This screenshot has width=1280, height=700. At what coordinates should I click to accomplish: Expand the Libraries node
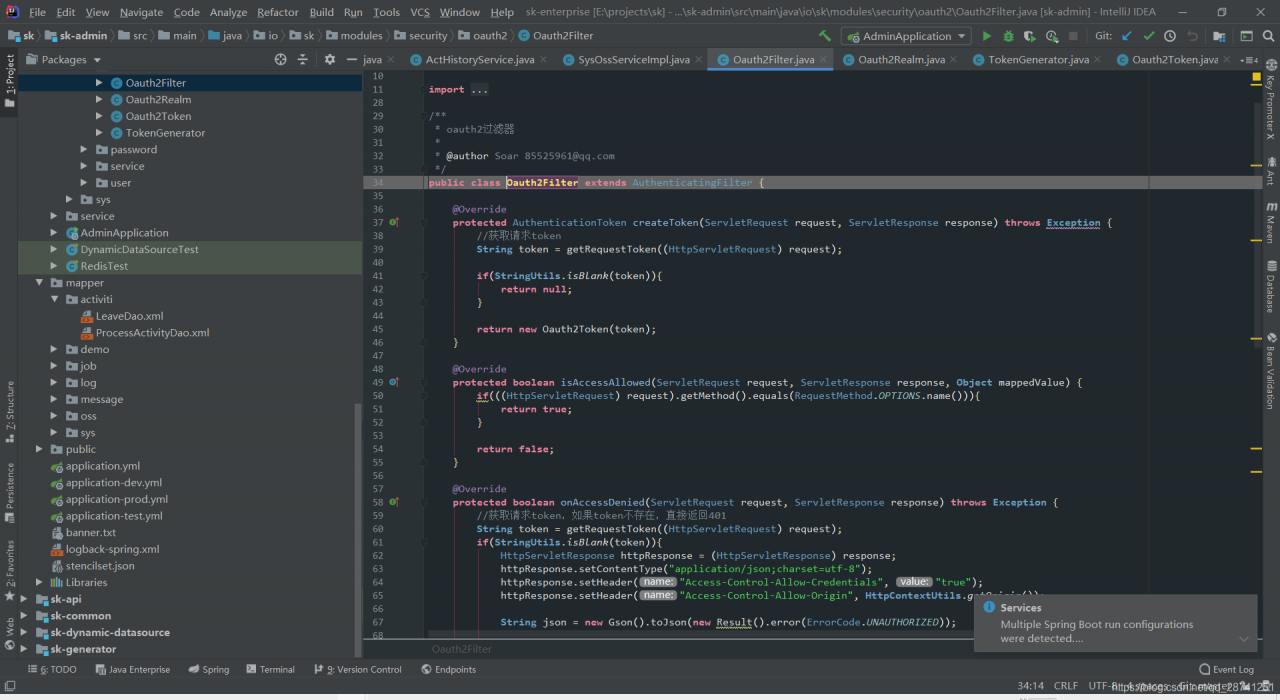[x=39, y=582]
